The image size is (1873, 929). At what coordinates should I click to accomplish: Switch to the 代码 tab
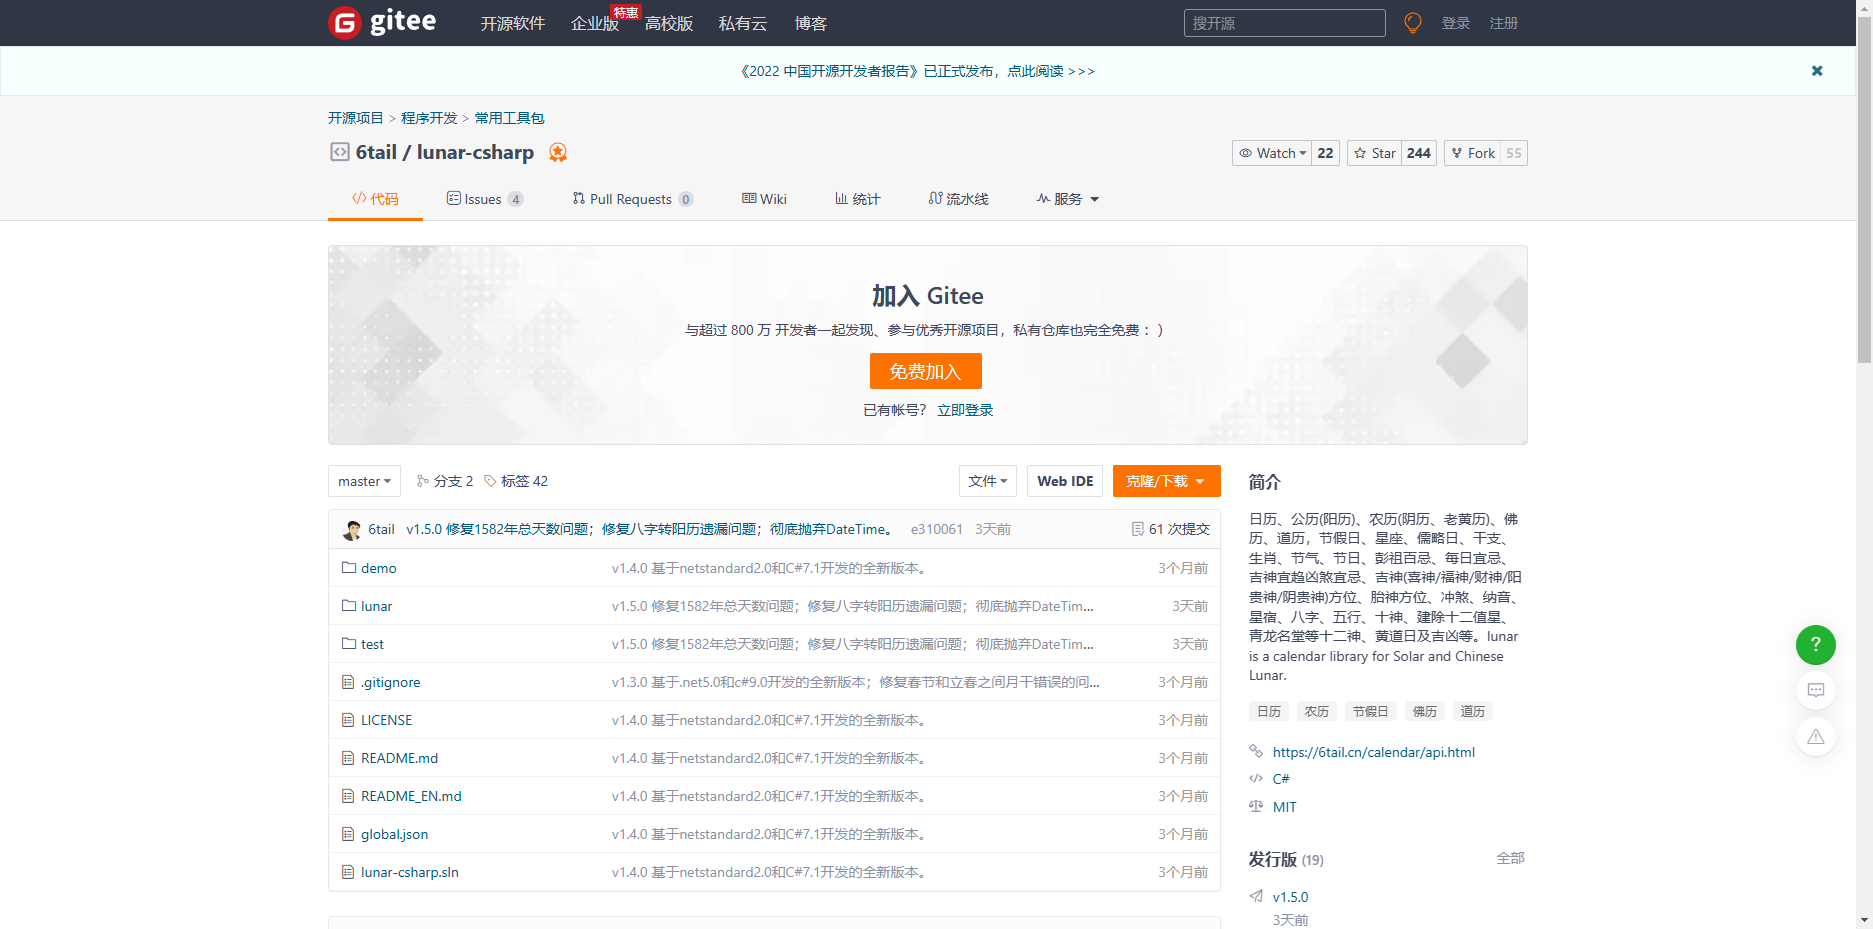[x=375, y=199]
